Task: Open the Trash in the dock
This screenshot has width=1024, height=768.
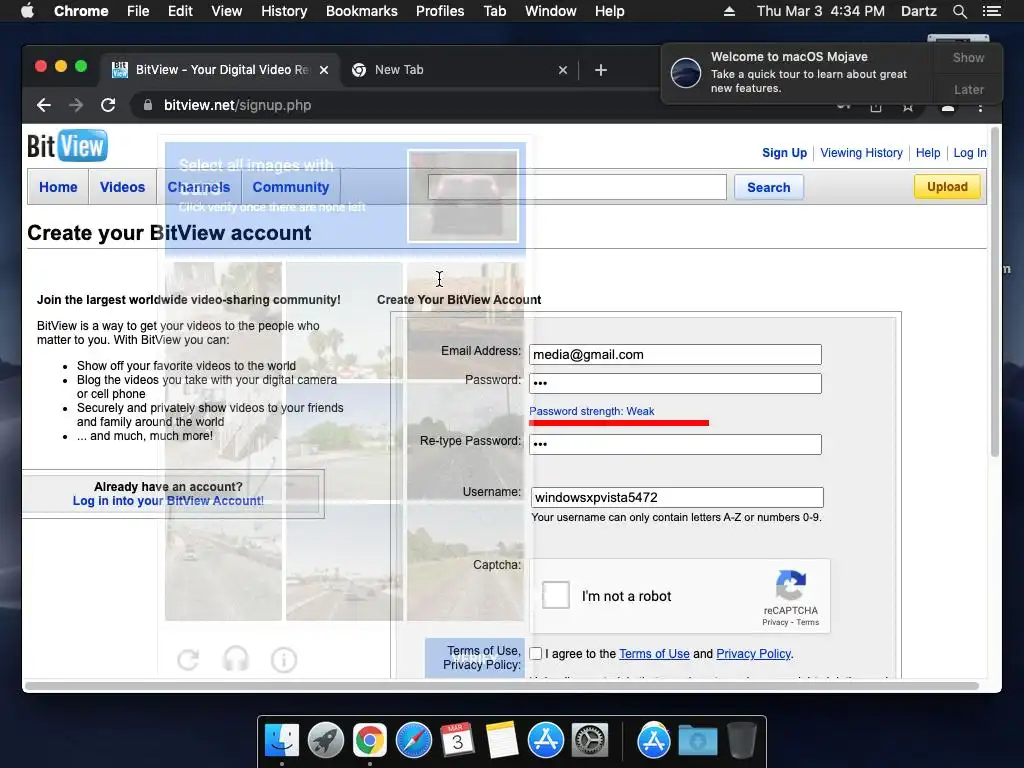Action: (x=742, y=741)
